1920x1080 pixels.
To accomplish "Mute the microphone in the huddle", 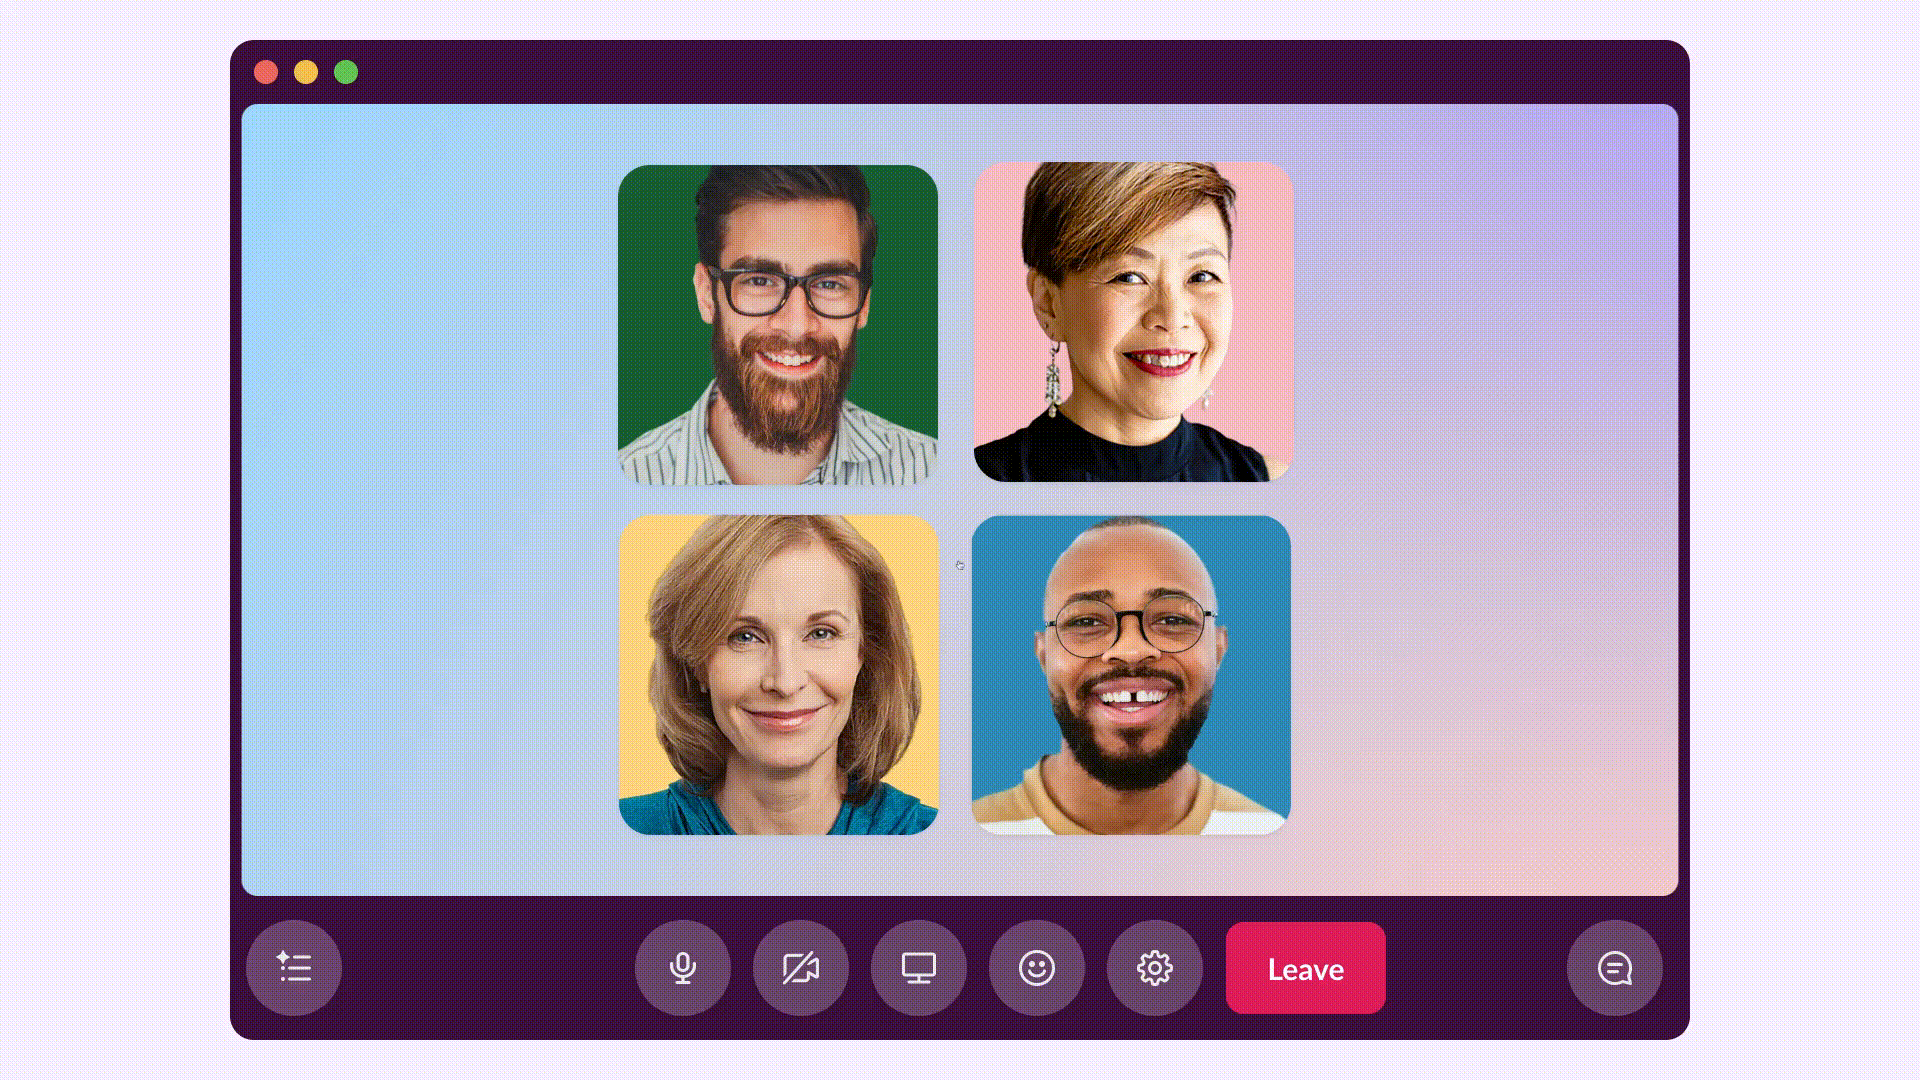I will [x=683, y=968].
